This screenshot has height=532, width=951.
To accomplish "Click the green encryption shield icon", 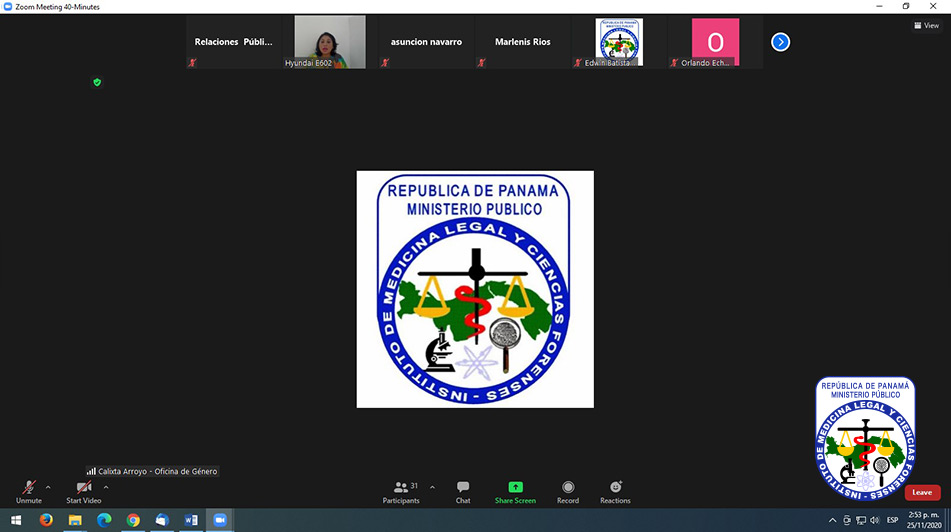I will click(x=97, y=82).
